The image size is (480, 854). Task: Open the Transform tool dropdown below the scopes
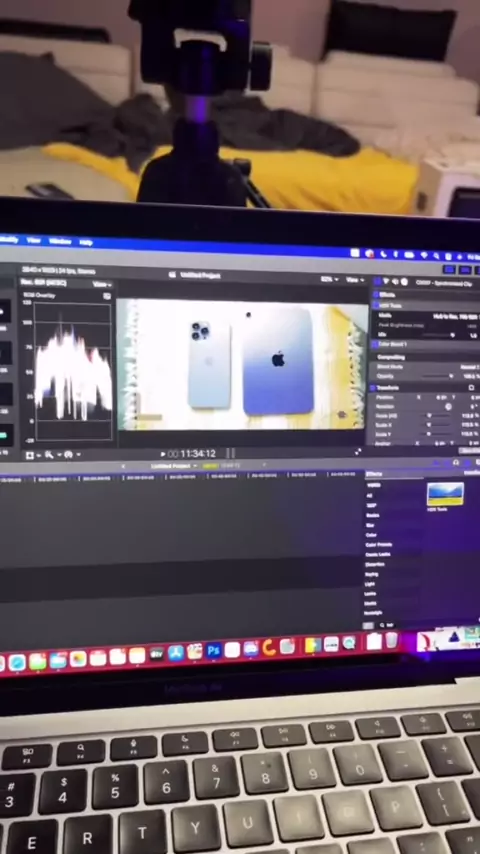pos(32,455)
